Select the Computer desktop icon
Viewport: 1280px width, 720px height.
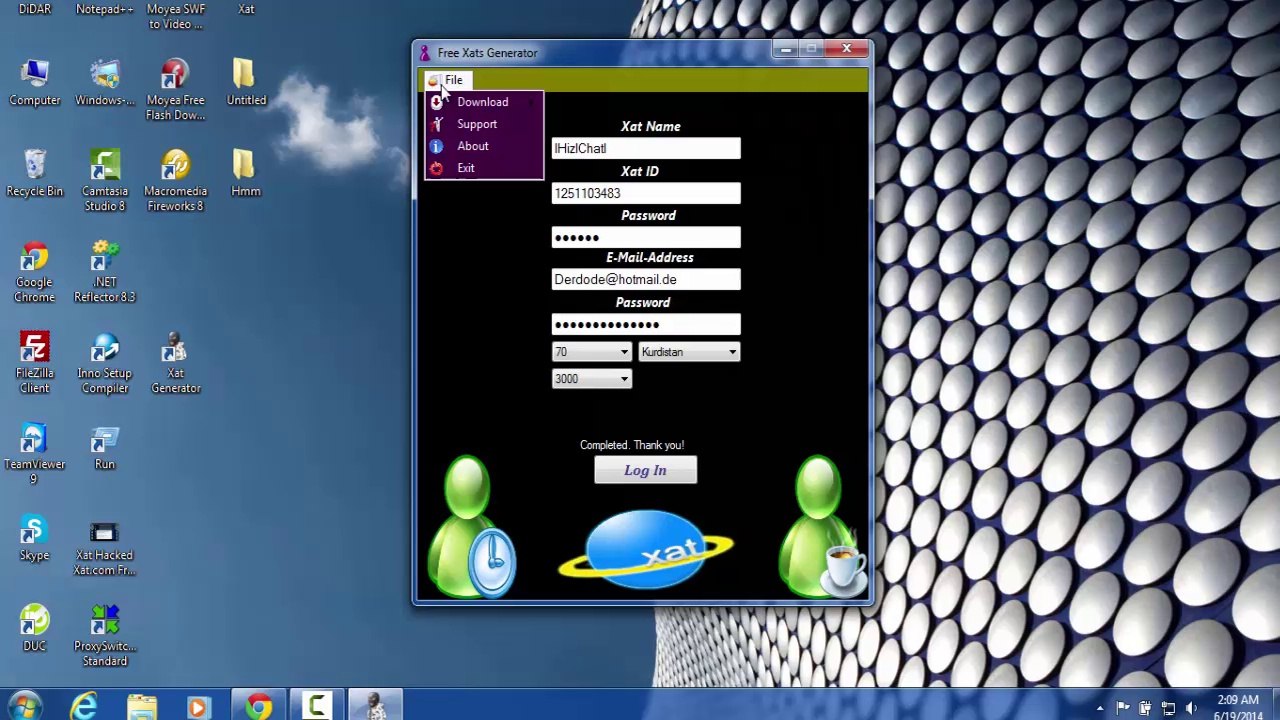35,83
